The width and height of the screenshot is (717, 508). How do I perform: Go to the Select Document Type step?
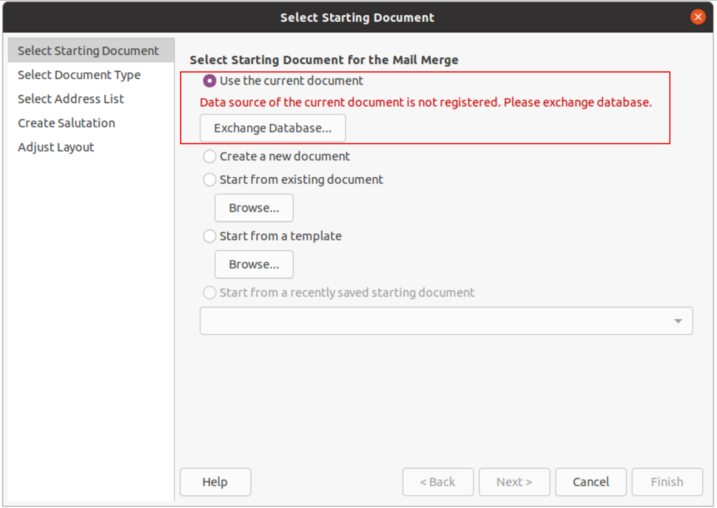pyautogui.click(x=79, y=75)
